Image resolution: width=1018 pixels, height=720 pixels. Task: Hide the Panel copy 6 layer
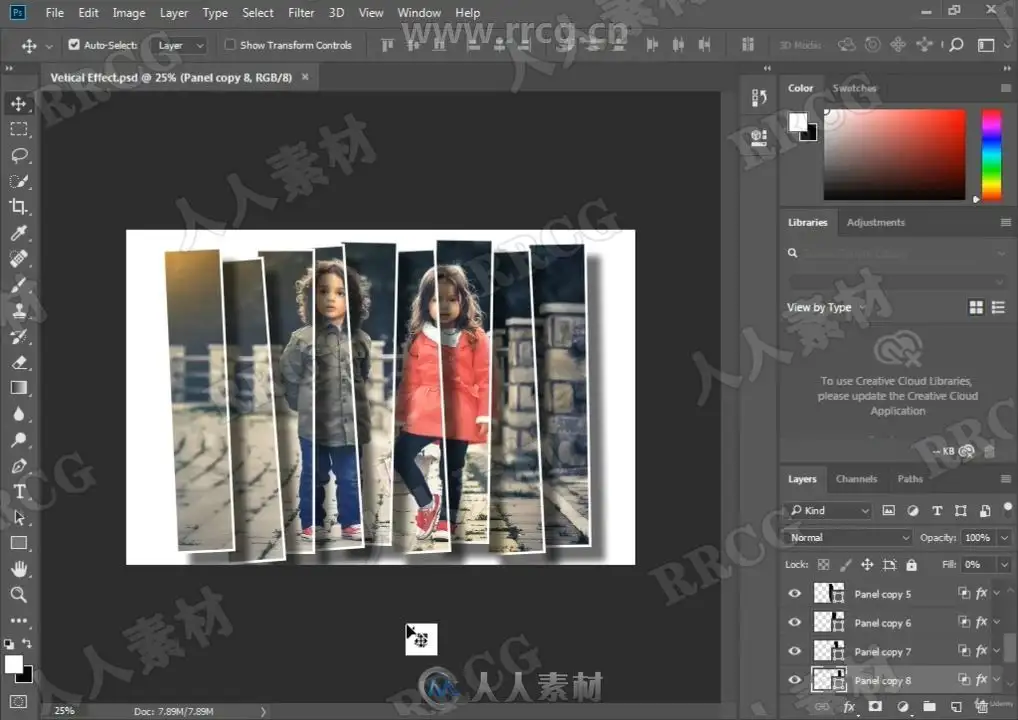(795, 622)
